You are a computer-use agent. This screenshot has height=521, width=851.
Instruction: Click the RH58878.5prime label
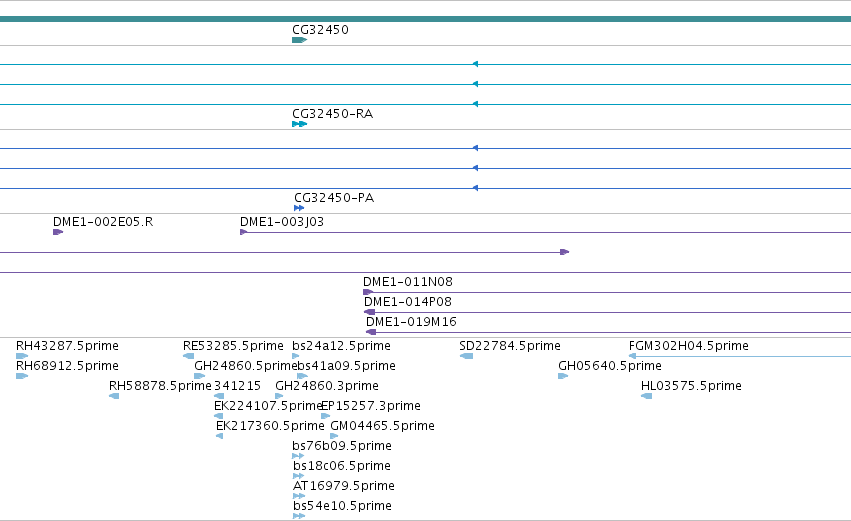[x=160, y=386]
